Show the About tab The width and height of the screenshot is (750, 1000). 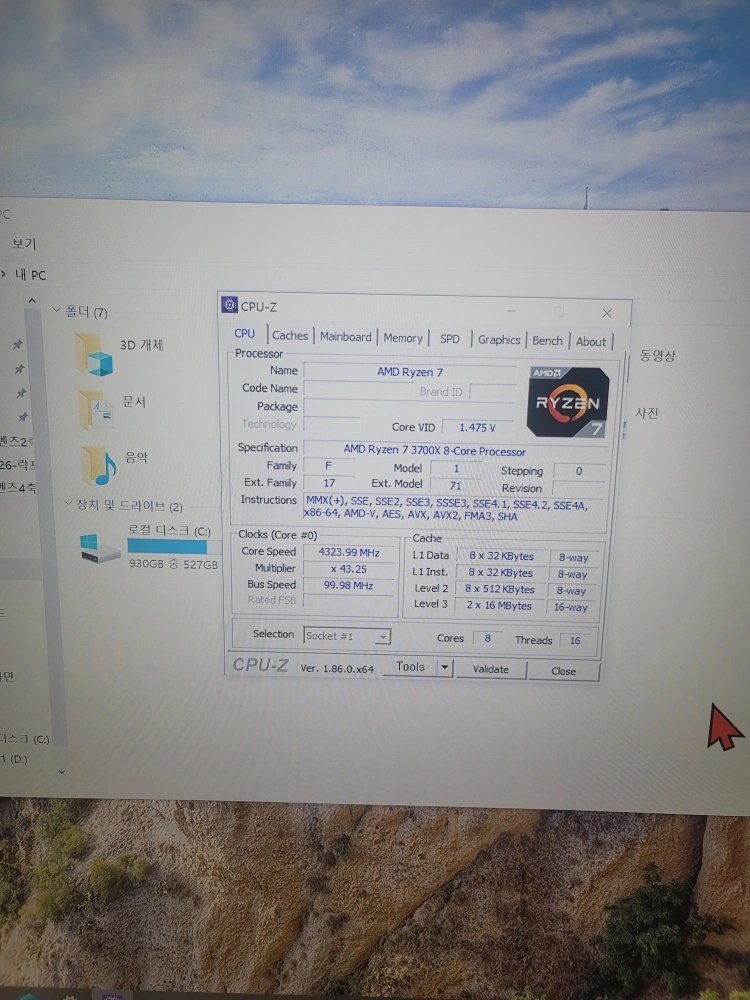pos(591,341)
